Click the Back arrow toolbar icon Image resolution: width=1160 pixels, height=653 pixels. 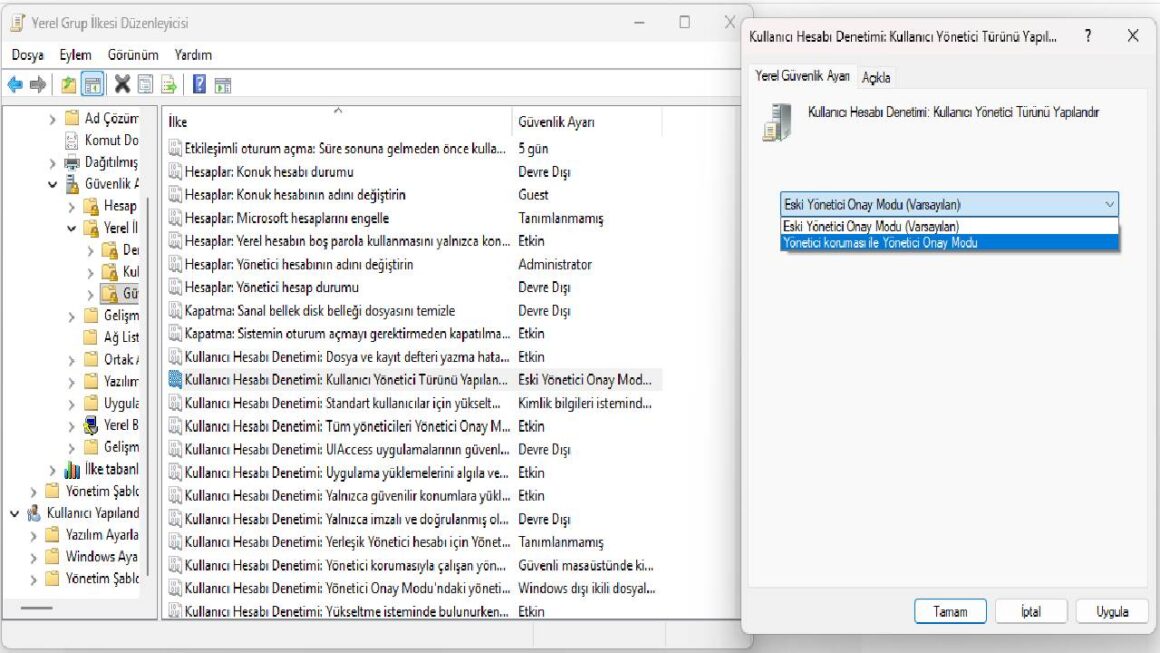click(15, 85)
